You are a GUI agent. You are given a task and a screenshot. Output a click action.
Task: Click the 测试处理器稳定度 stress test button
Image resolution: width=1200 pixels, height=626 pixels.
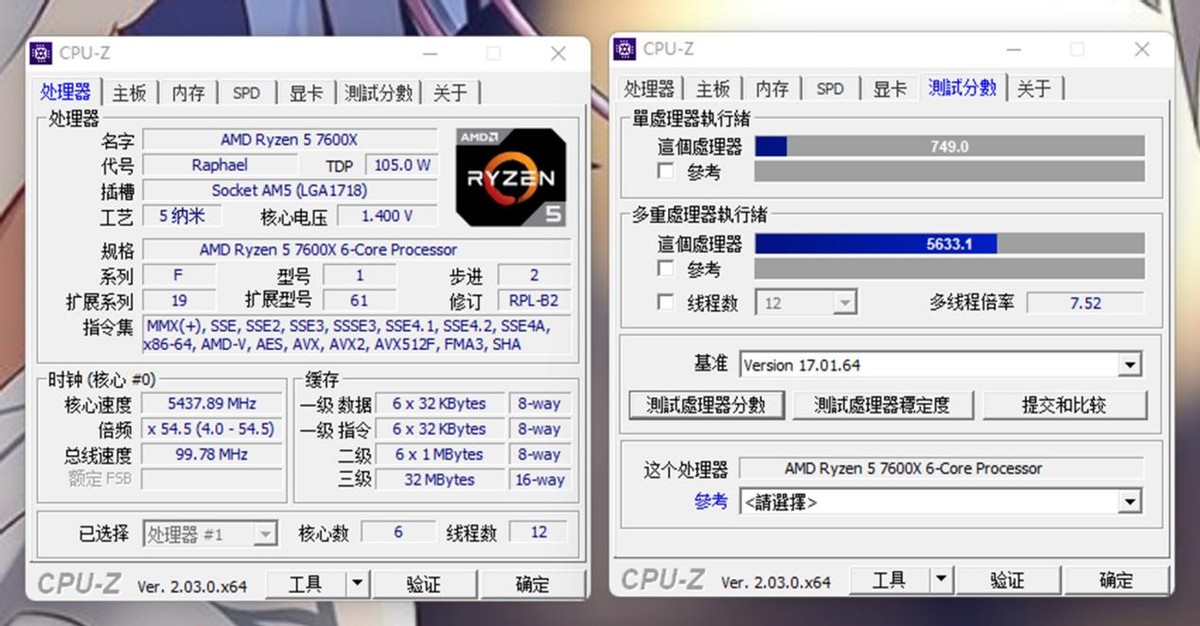point(883,405)
